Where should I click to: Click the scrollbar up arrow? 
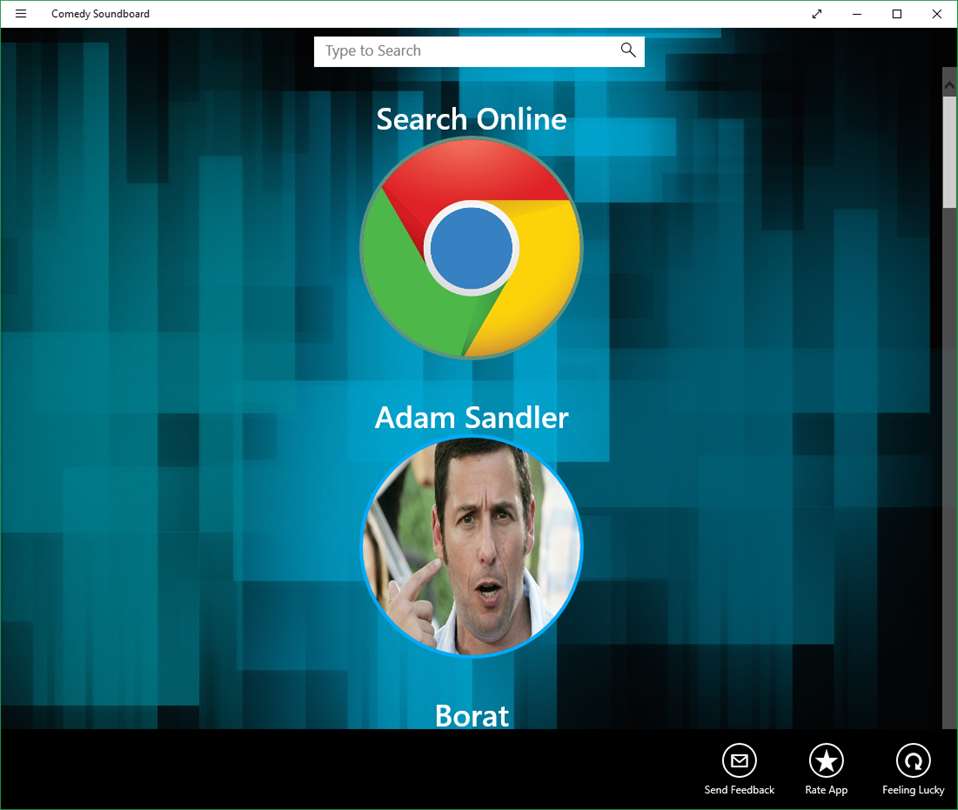coord(949,85)
